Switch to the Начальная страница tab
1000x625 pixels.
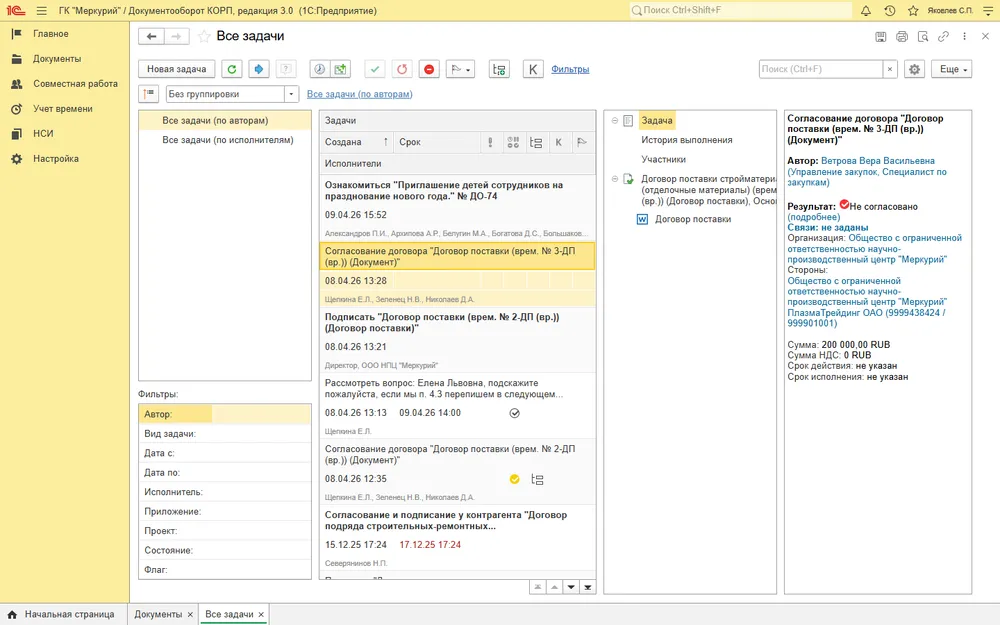point(62,614)
